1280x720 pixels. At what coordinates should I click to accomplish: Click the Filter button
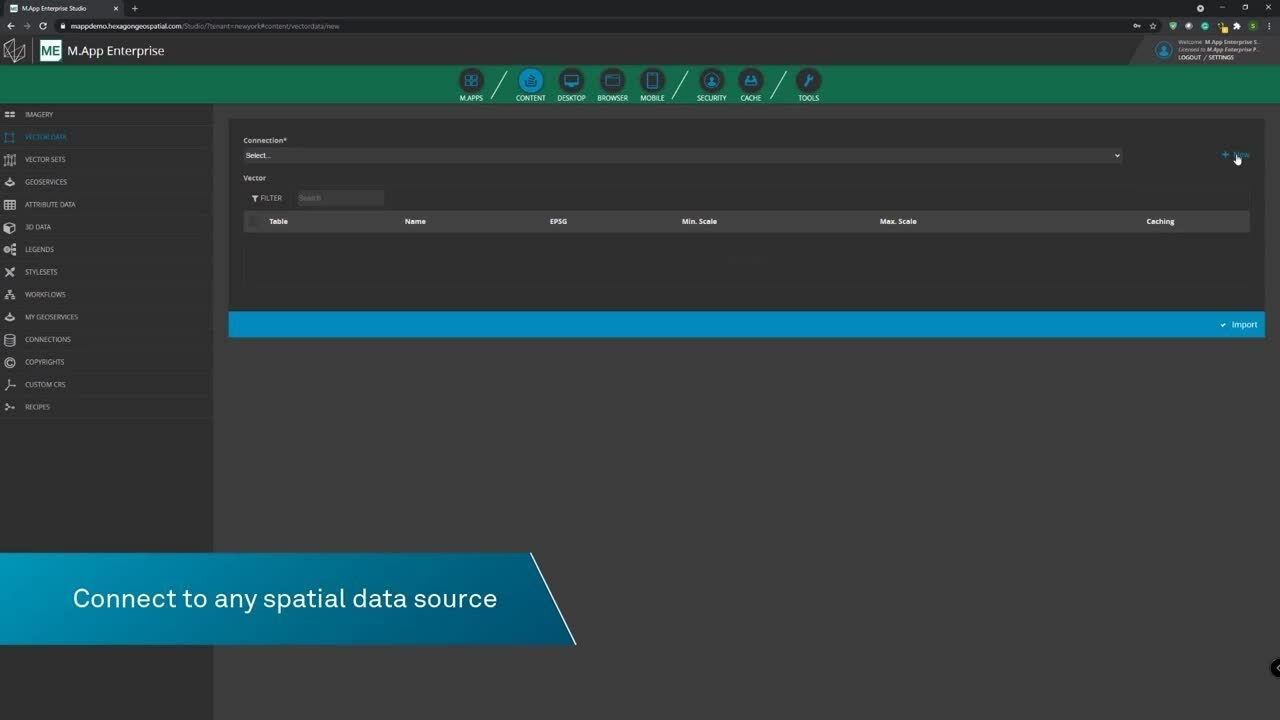[x=267, y=198]
